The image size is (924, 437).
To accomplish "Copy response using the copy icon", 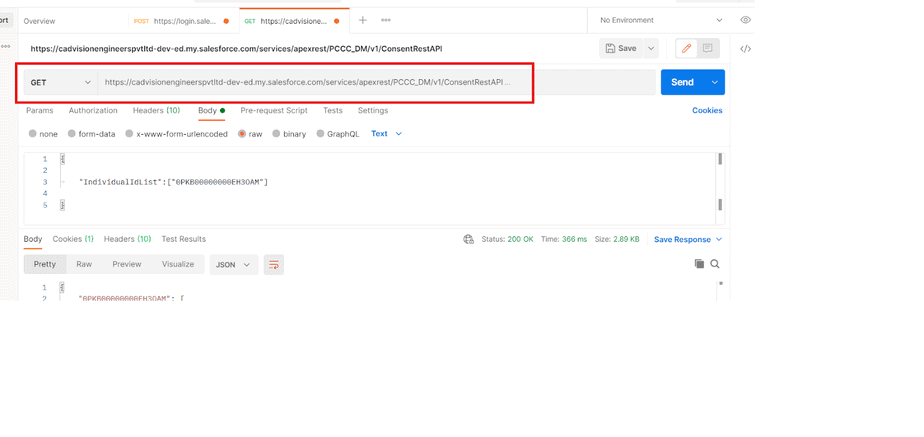I will 699,264.
